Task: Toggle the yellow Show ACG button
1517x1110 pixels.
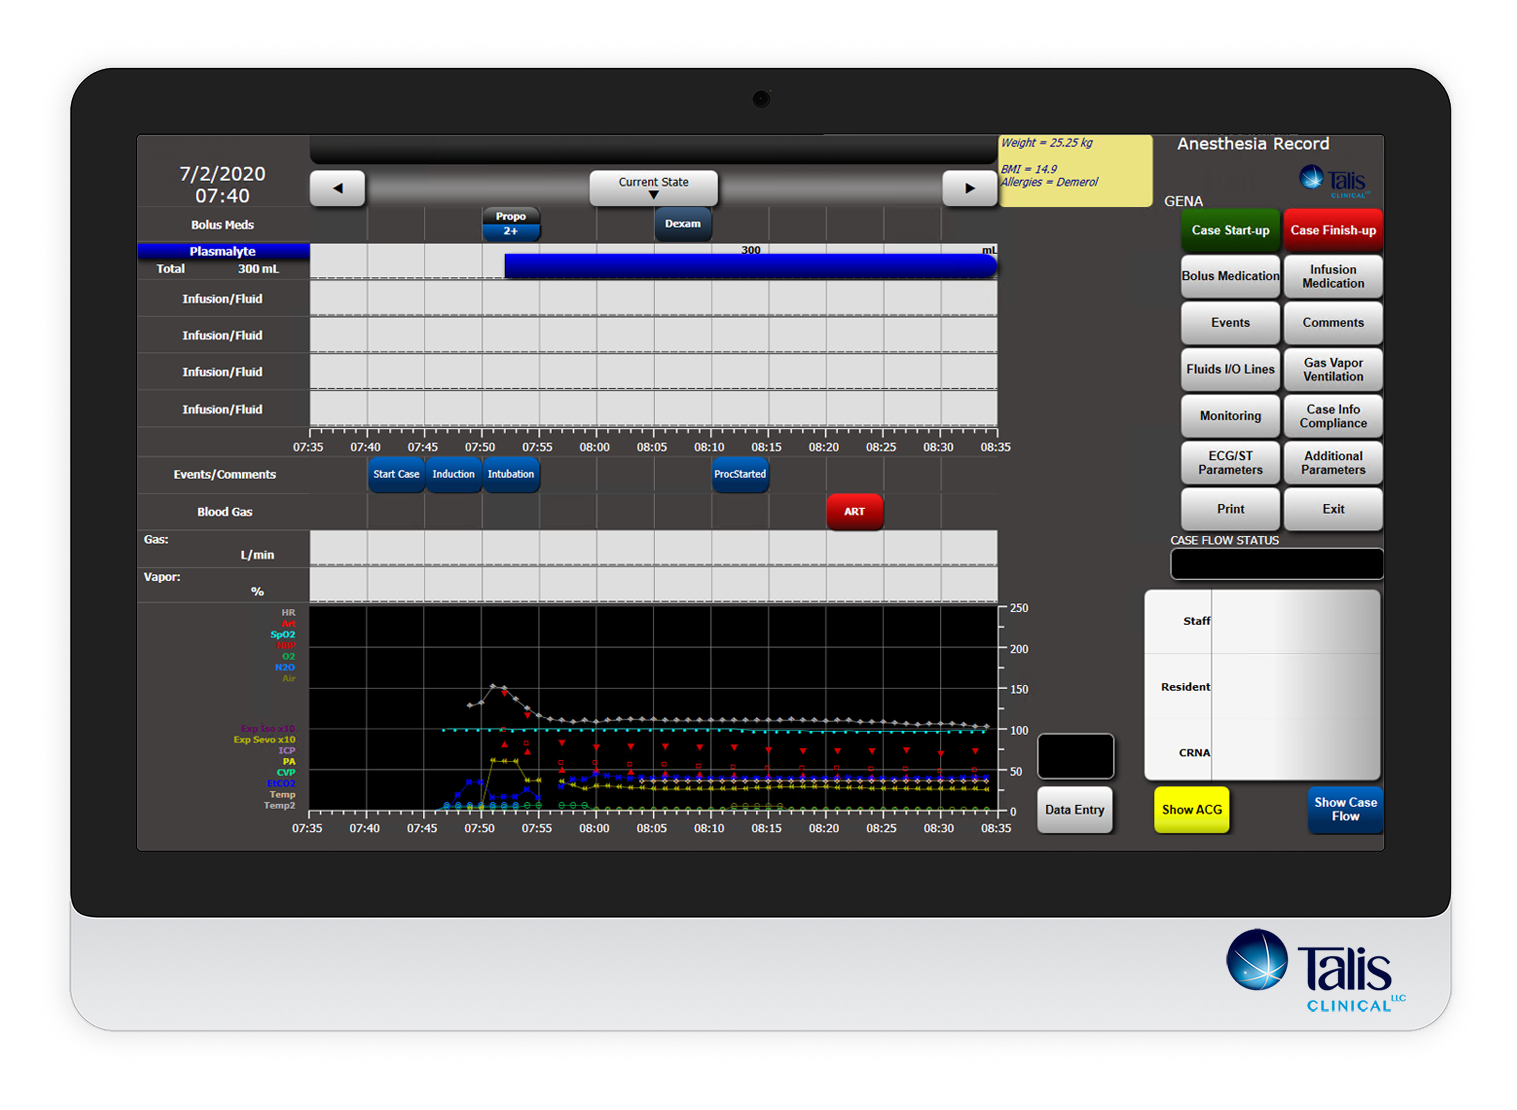Action: (1192, 810)
